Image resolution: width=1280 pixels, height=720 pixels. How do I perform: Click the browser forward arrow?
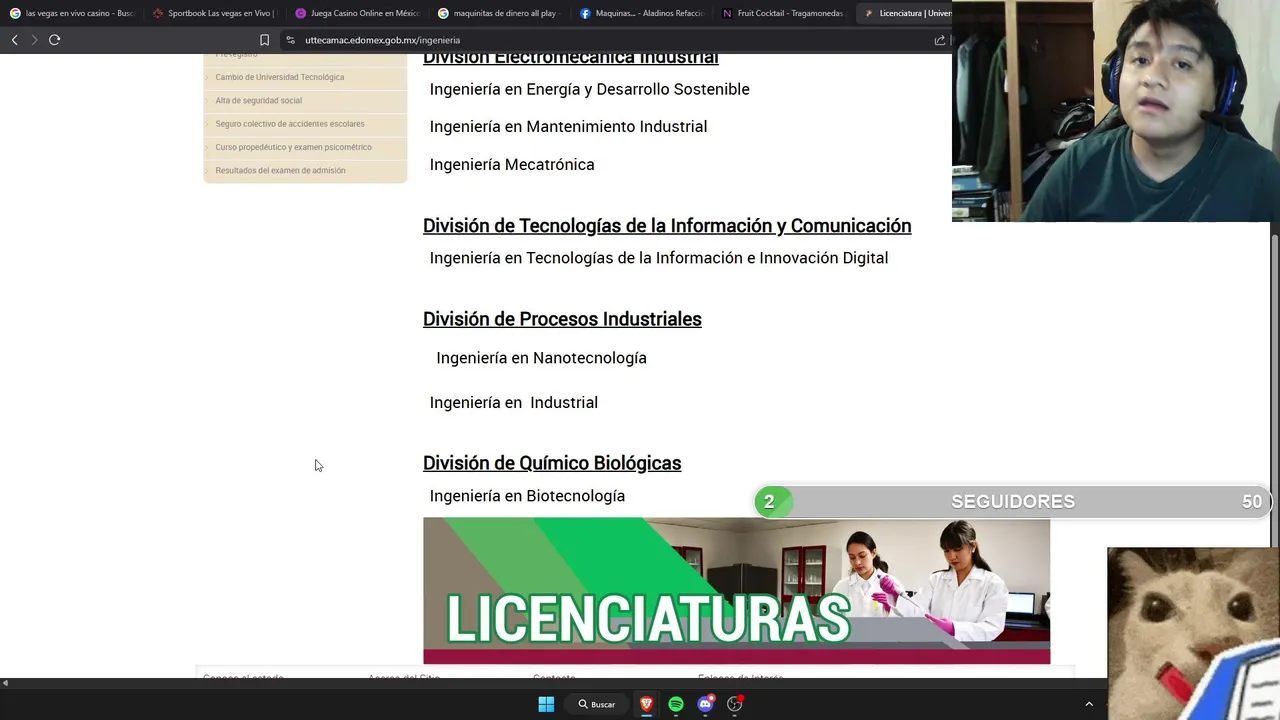point(34,40)
